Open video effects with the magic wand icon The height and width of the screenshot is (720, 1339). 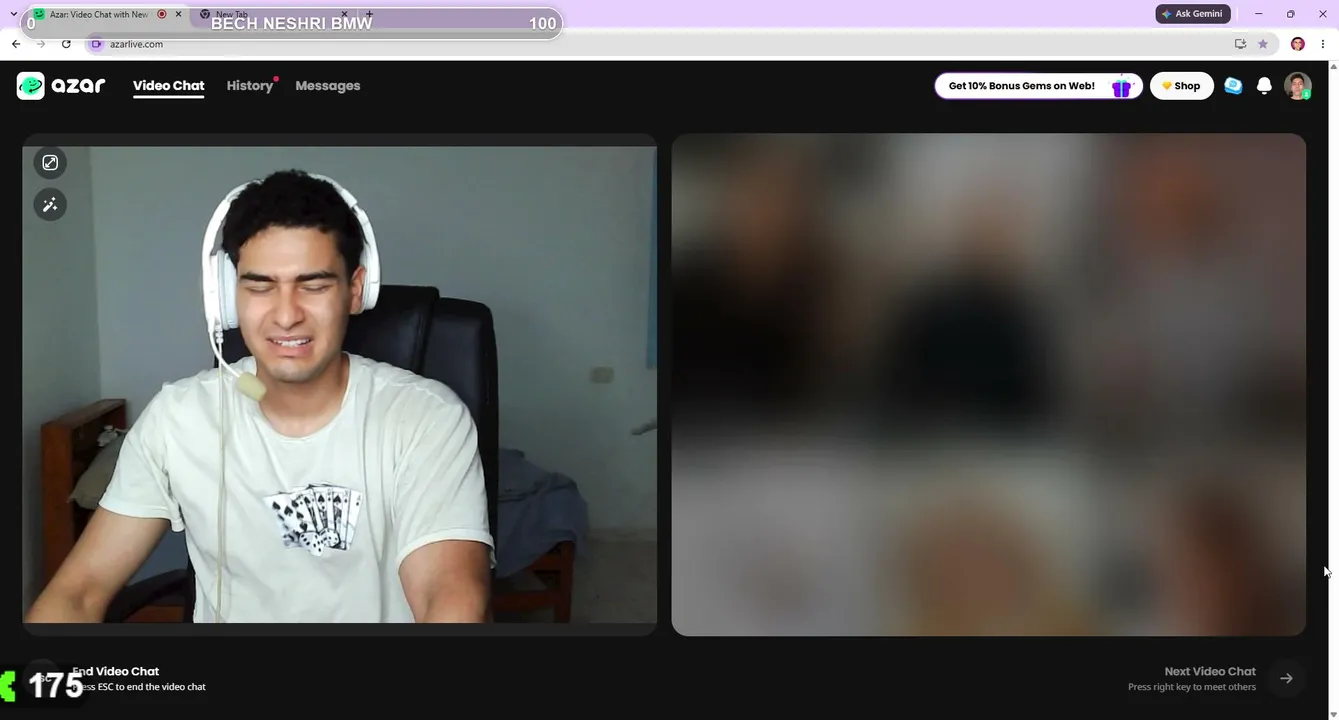click(x=50, y=205)
